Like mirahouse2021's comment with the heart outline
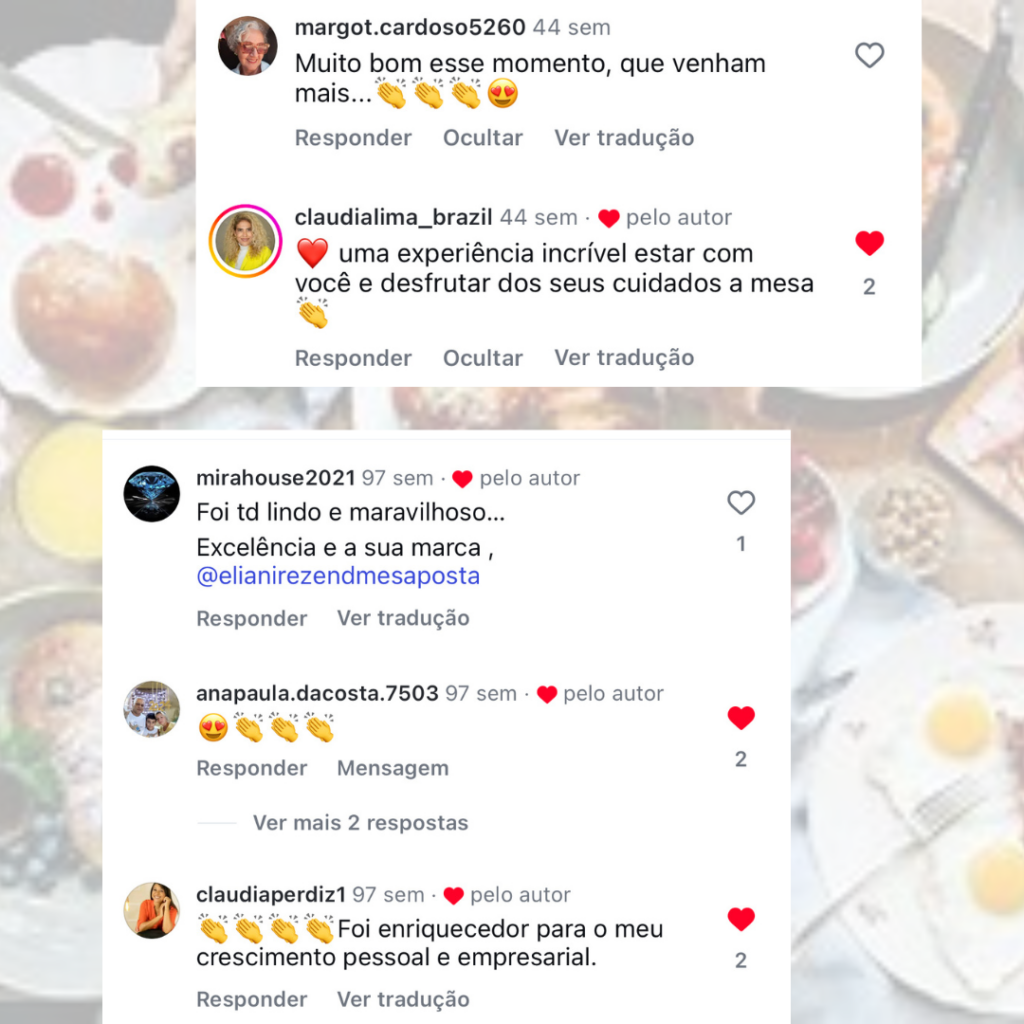1024x1024 pixels. tap(741, 502)
